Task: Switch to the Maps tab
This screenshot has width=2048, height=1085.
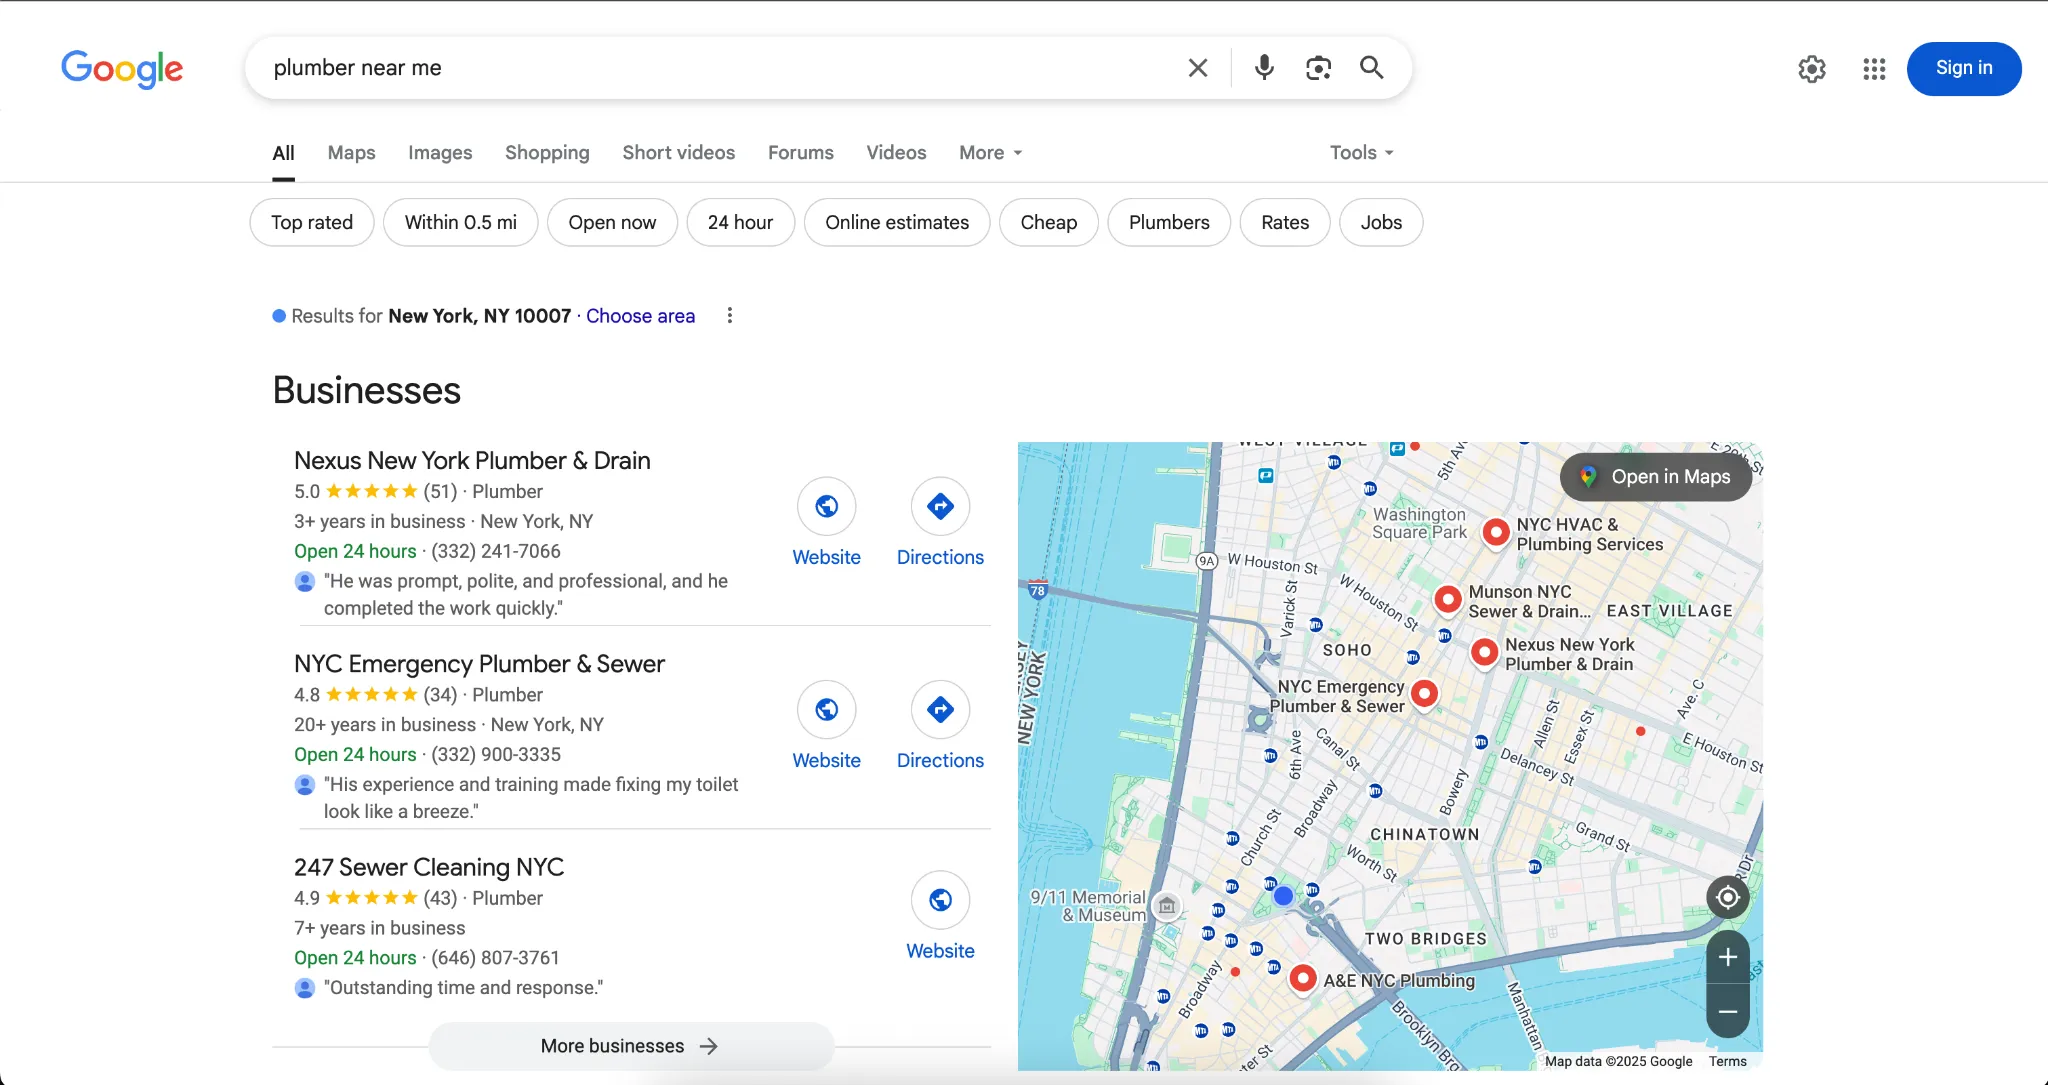Action: point(351,153)
